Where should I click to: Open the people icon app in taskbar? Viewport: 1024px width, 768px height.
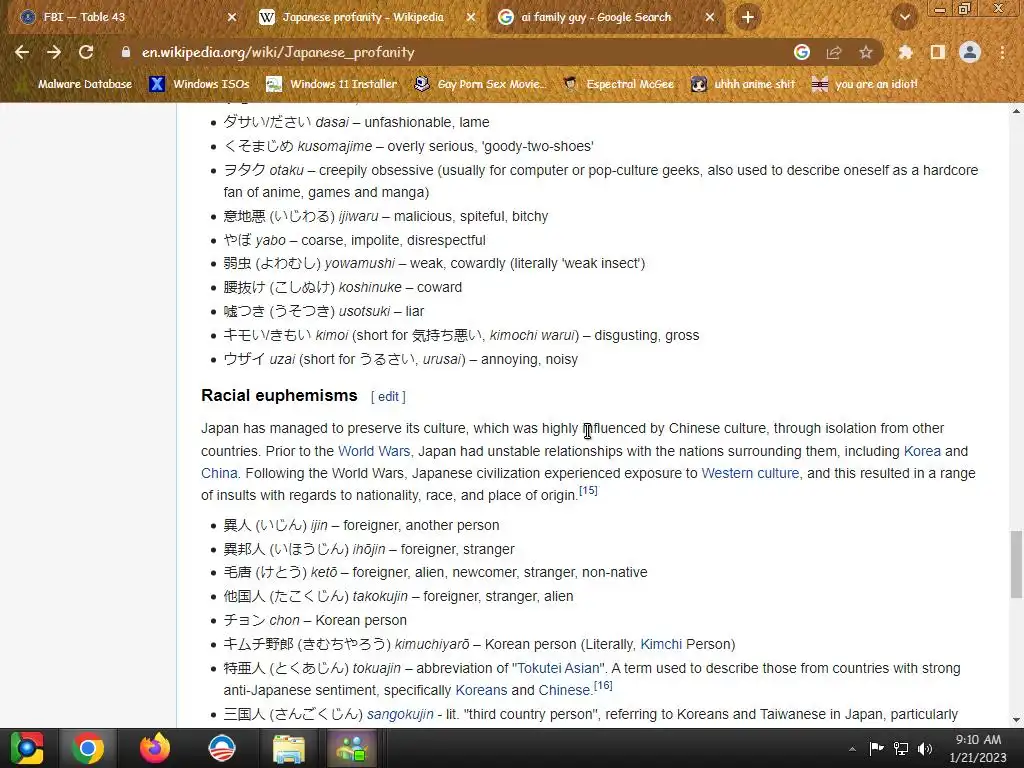[x=352, y=748]
